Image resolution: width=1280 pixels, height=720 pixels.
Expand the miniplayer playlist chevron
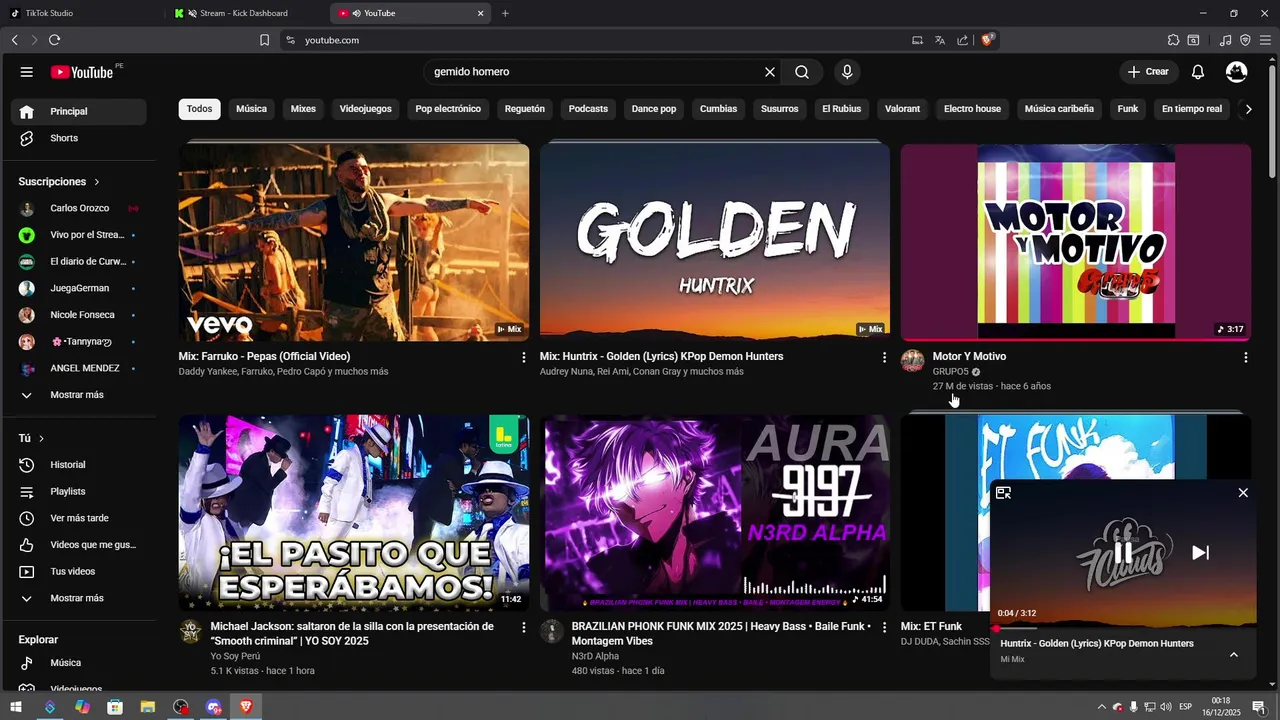[x=1233, y=654]
